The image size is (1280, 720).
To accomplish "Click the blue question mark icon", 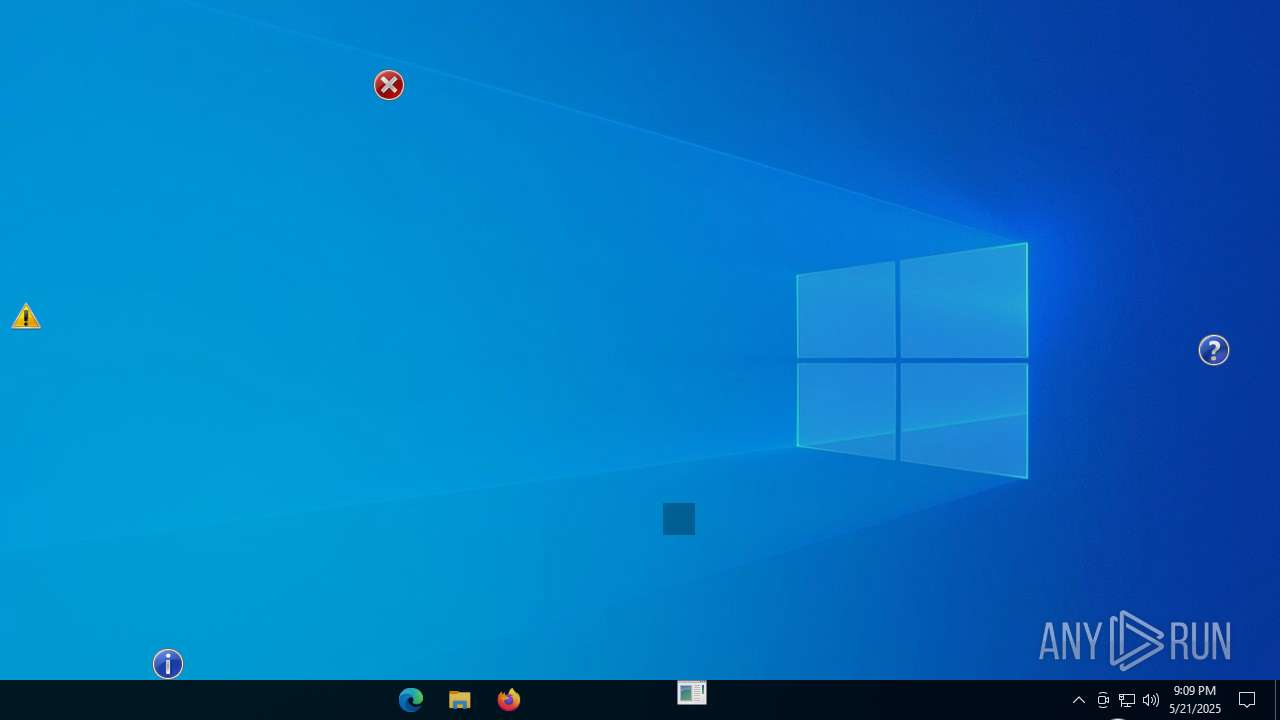I will point(1214,350).
